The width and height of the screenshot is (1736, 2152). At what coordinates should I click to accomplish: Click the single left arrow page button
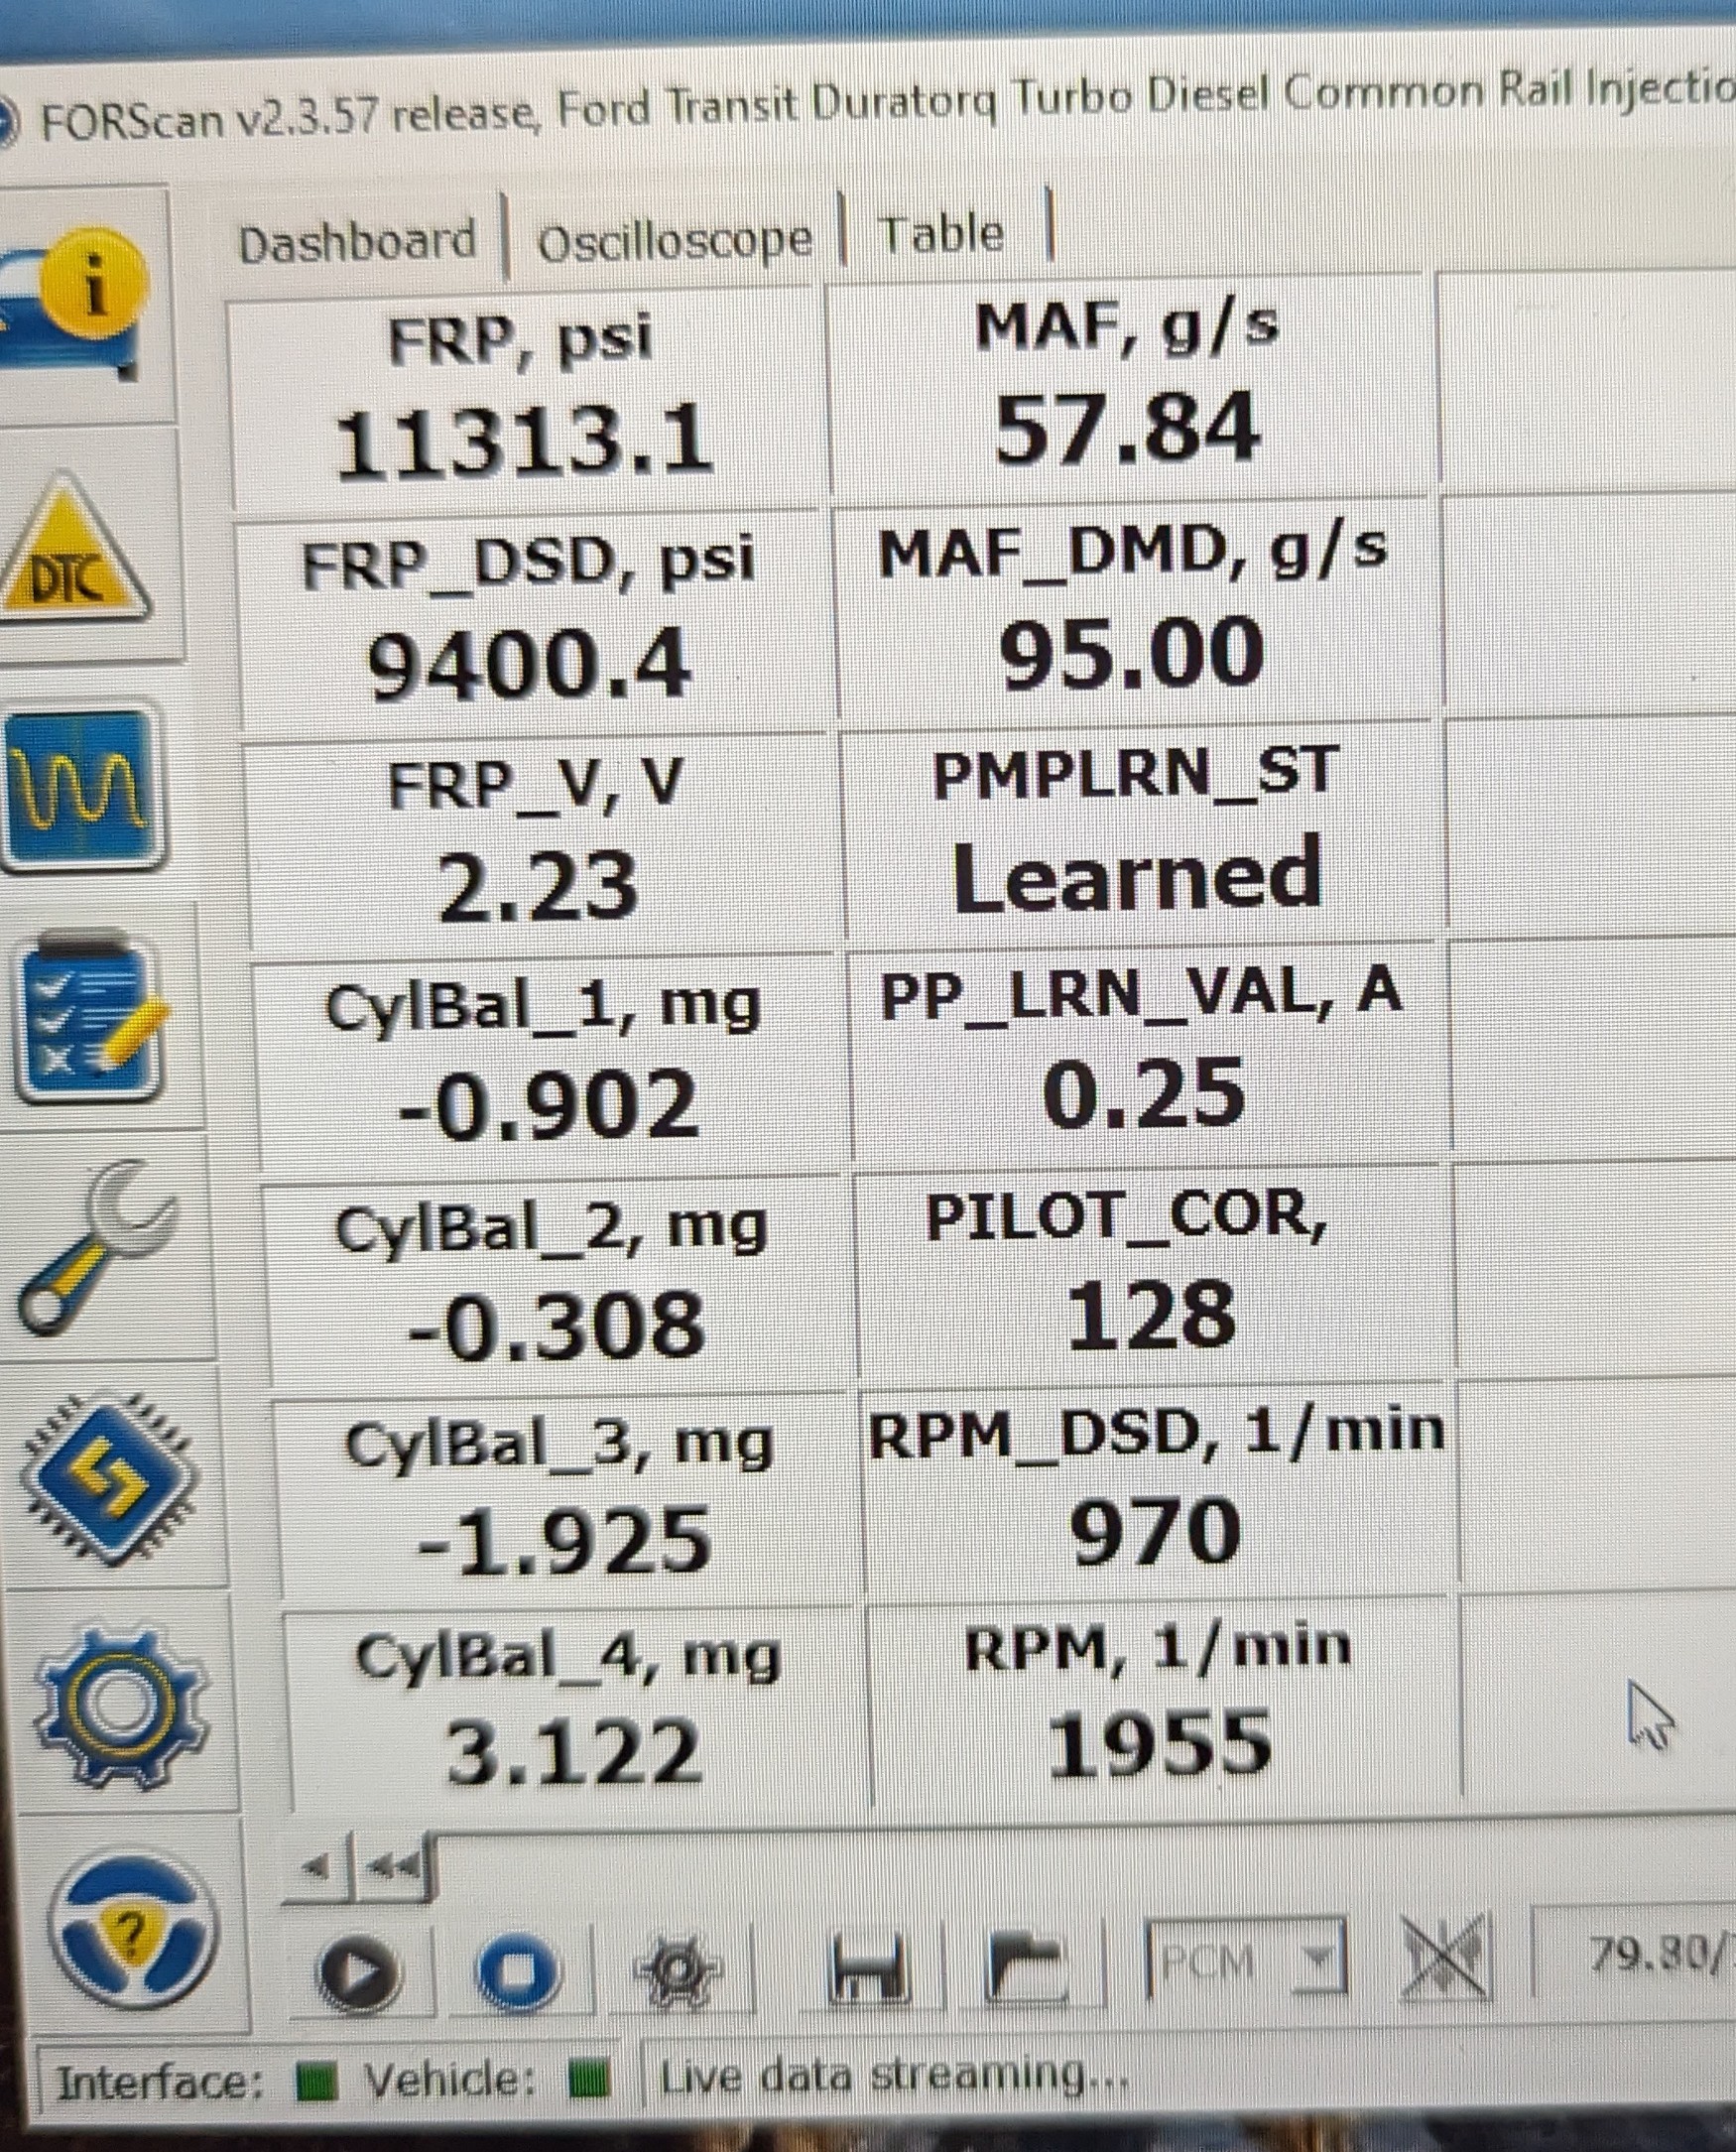coord(318,1866)
